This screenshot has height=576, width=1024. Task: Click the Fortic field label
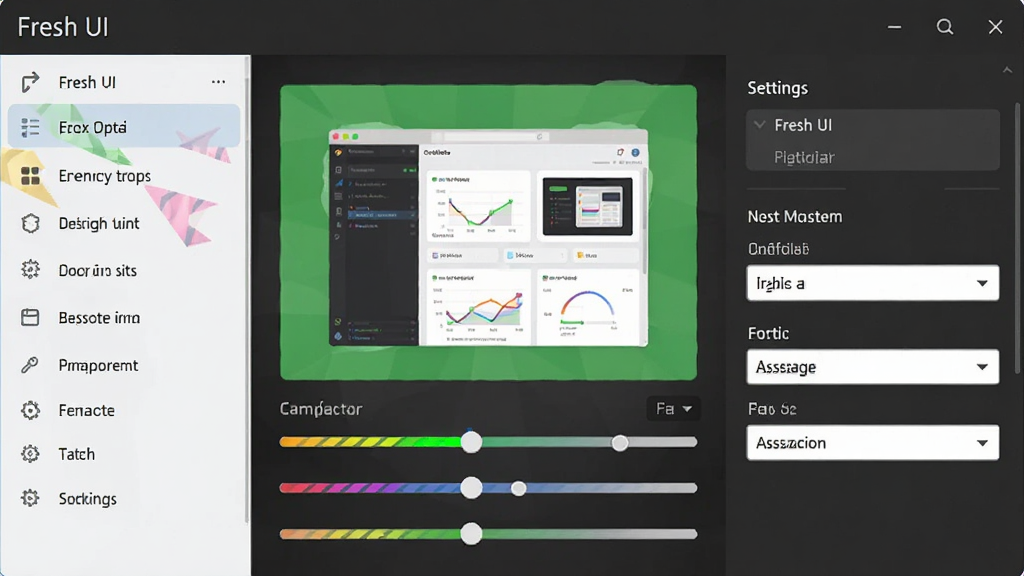tap(768, 334)
